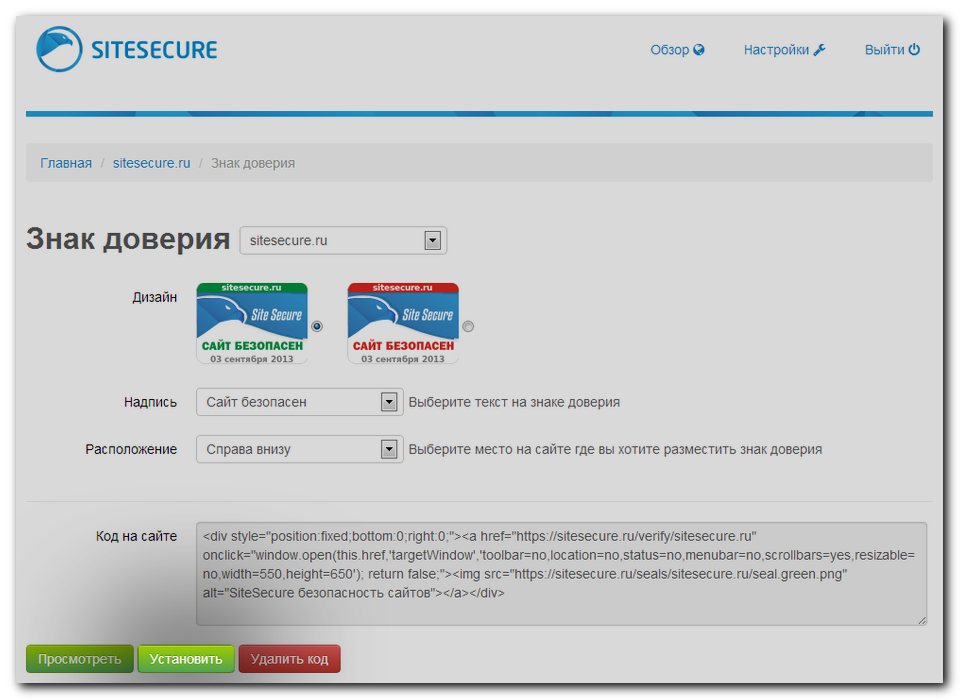The height and width of the screenshot is (700, 960).
Task: Go to Главная breadcrumb link
Action: tap(66, 163)
